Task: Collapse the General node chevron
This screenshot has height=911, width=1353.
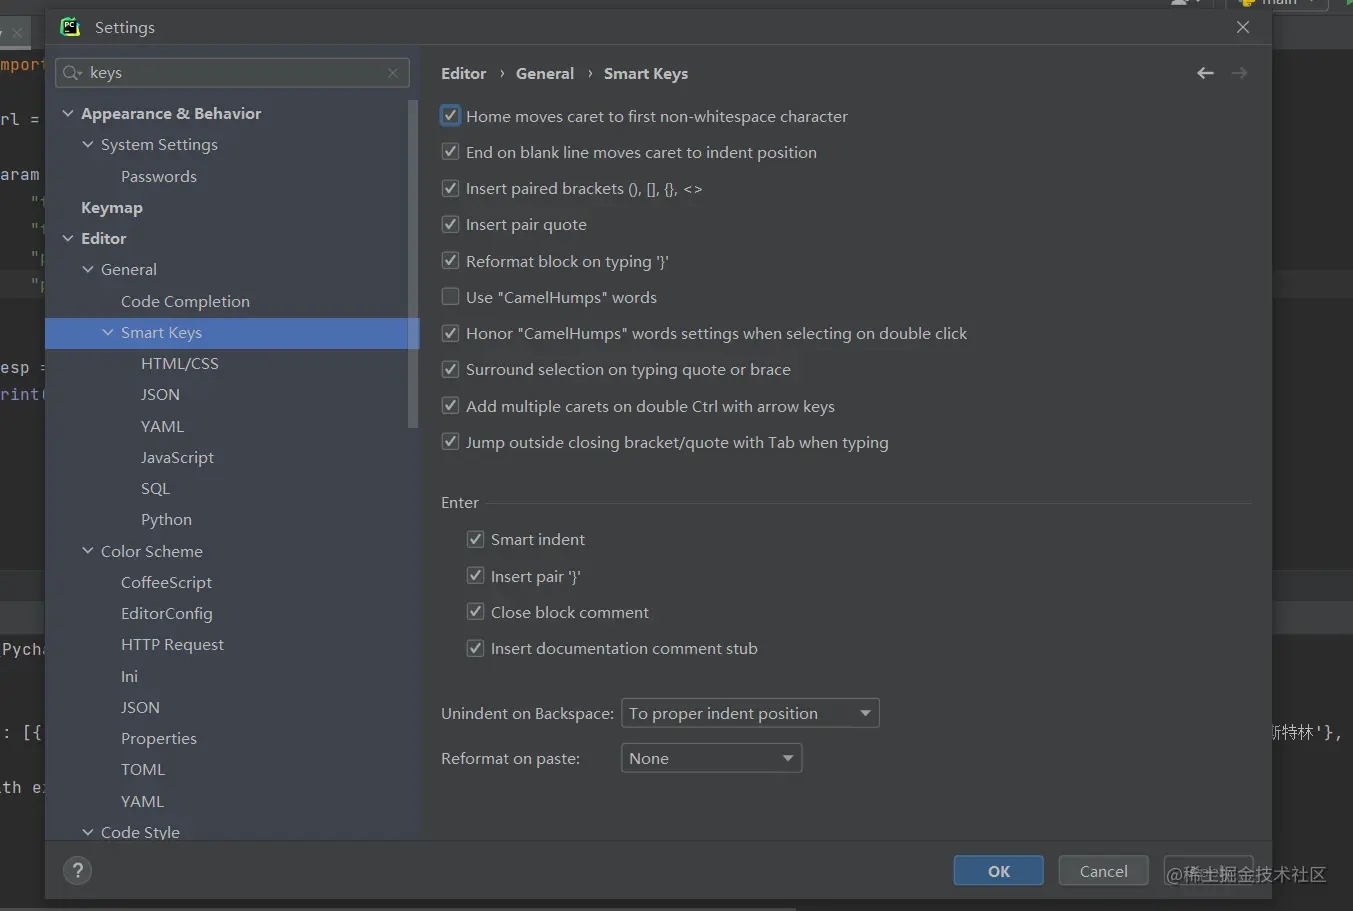Action: (88, 270)
